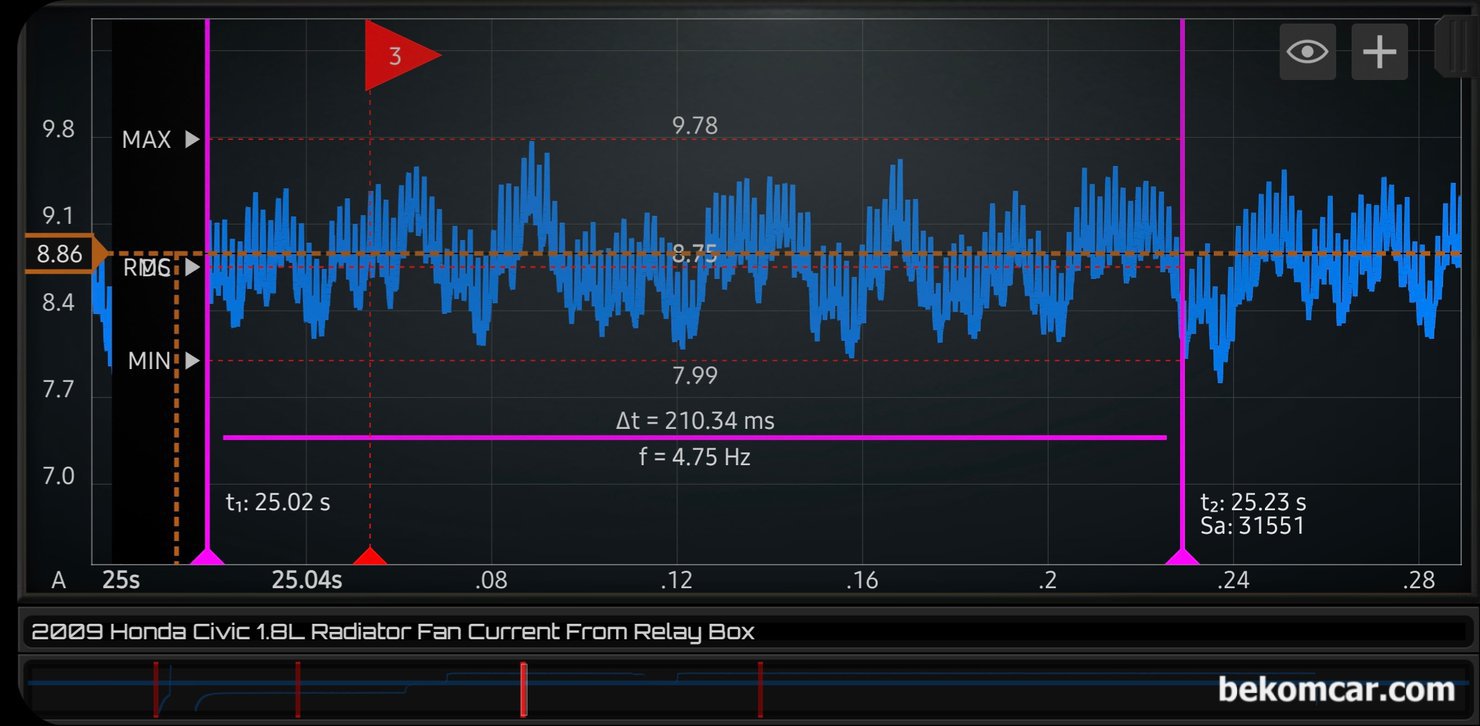The image size is (1480, 726).
Task: Open the side panel handle at top right
Action: 1456,45
